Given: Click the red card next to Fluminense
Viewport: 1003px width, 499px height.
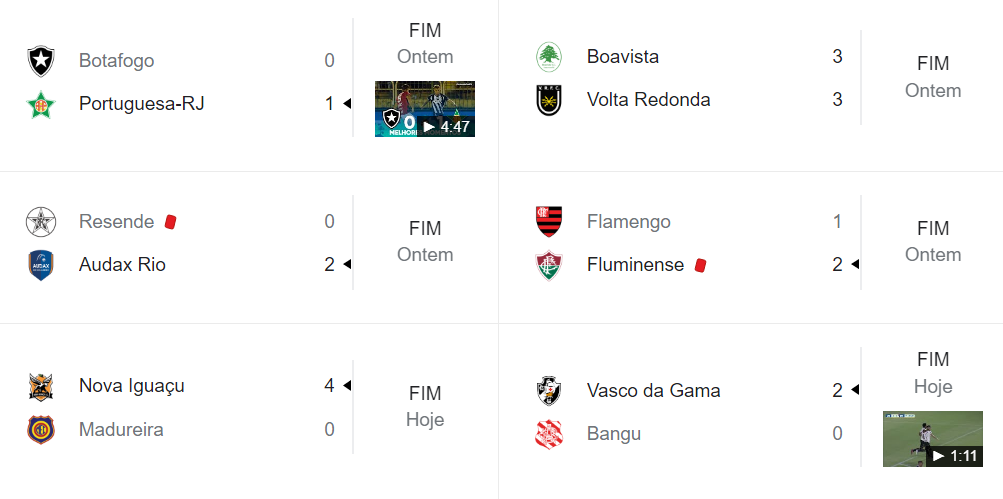Looking at the screenshot, I should (x=700, y=265).
